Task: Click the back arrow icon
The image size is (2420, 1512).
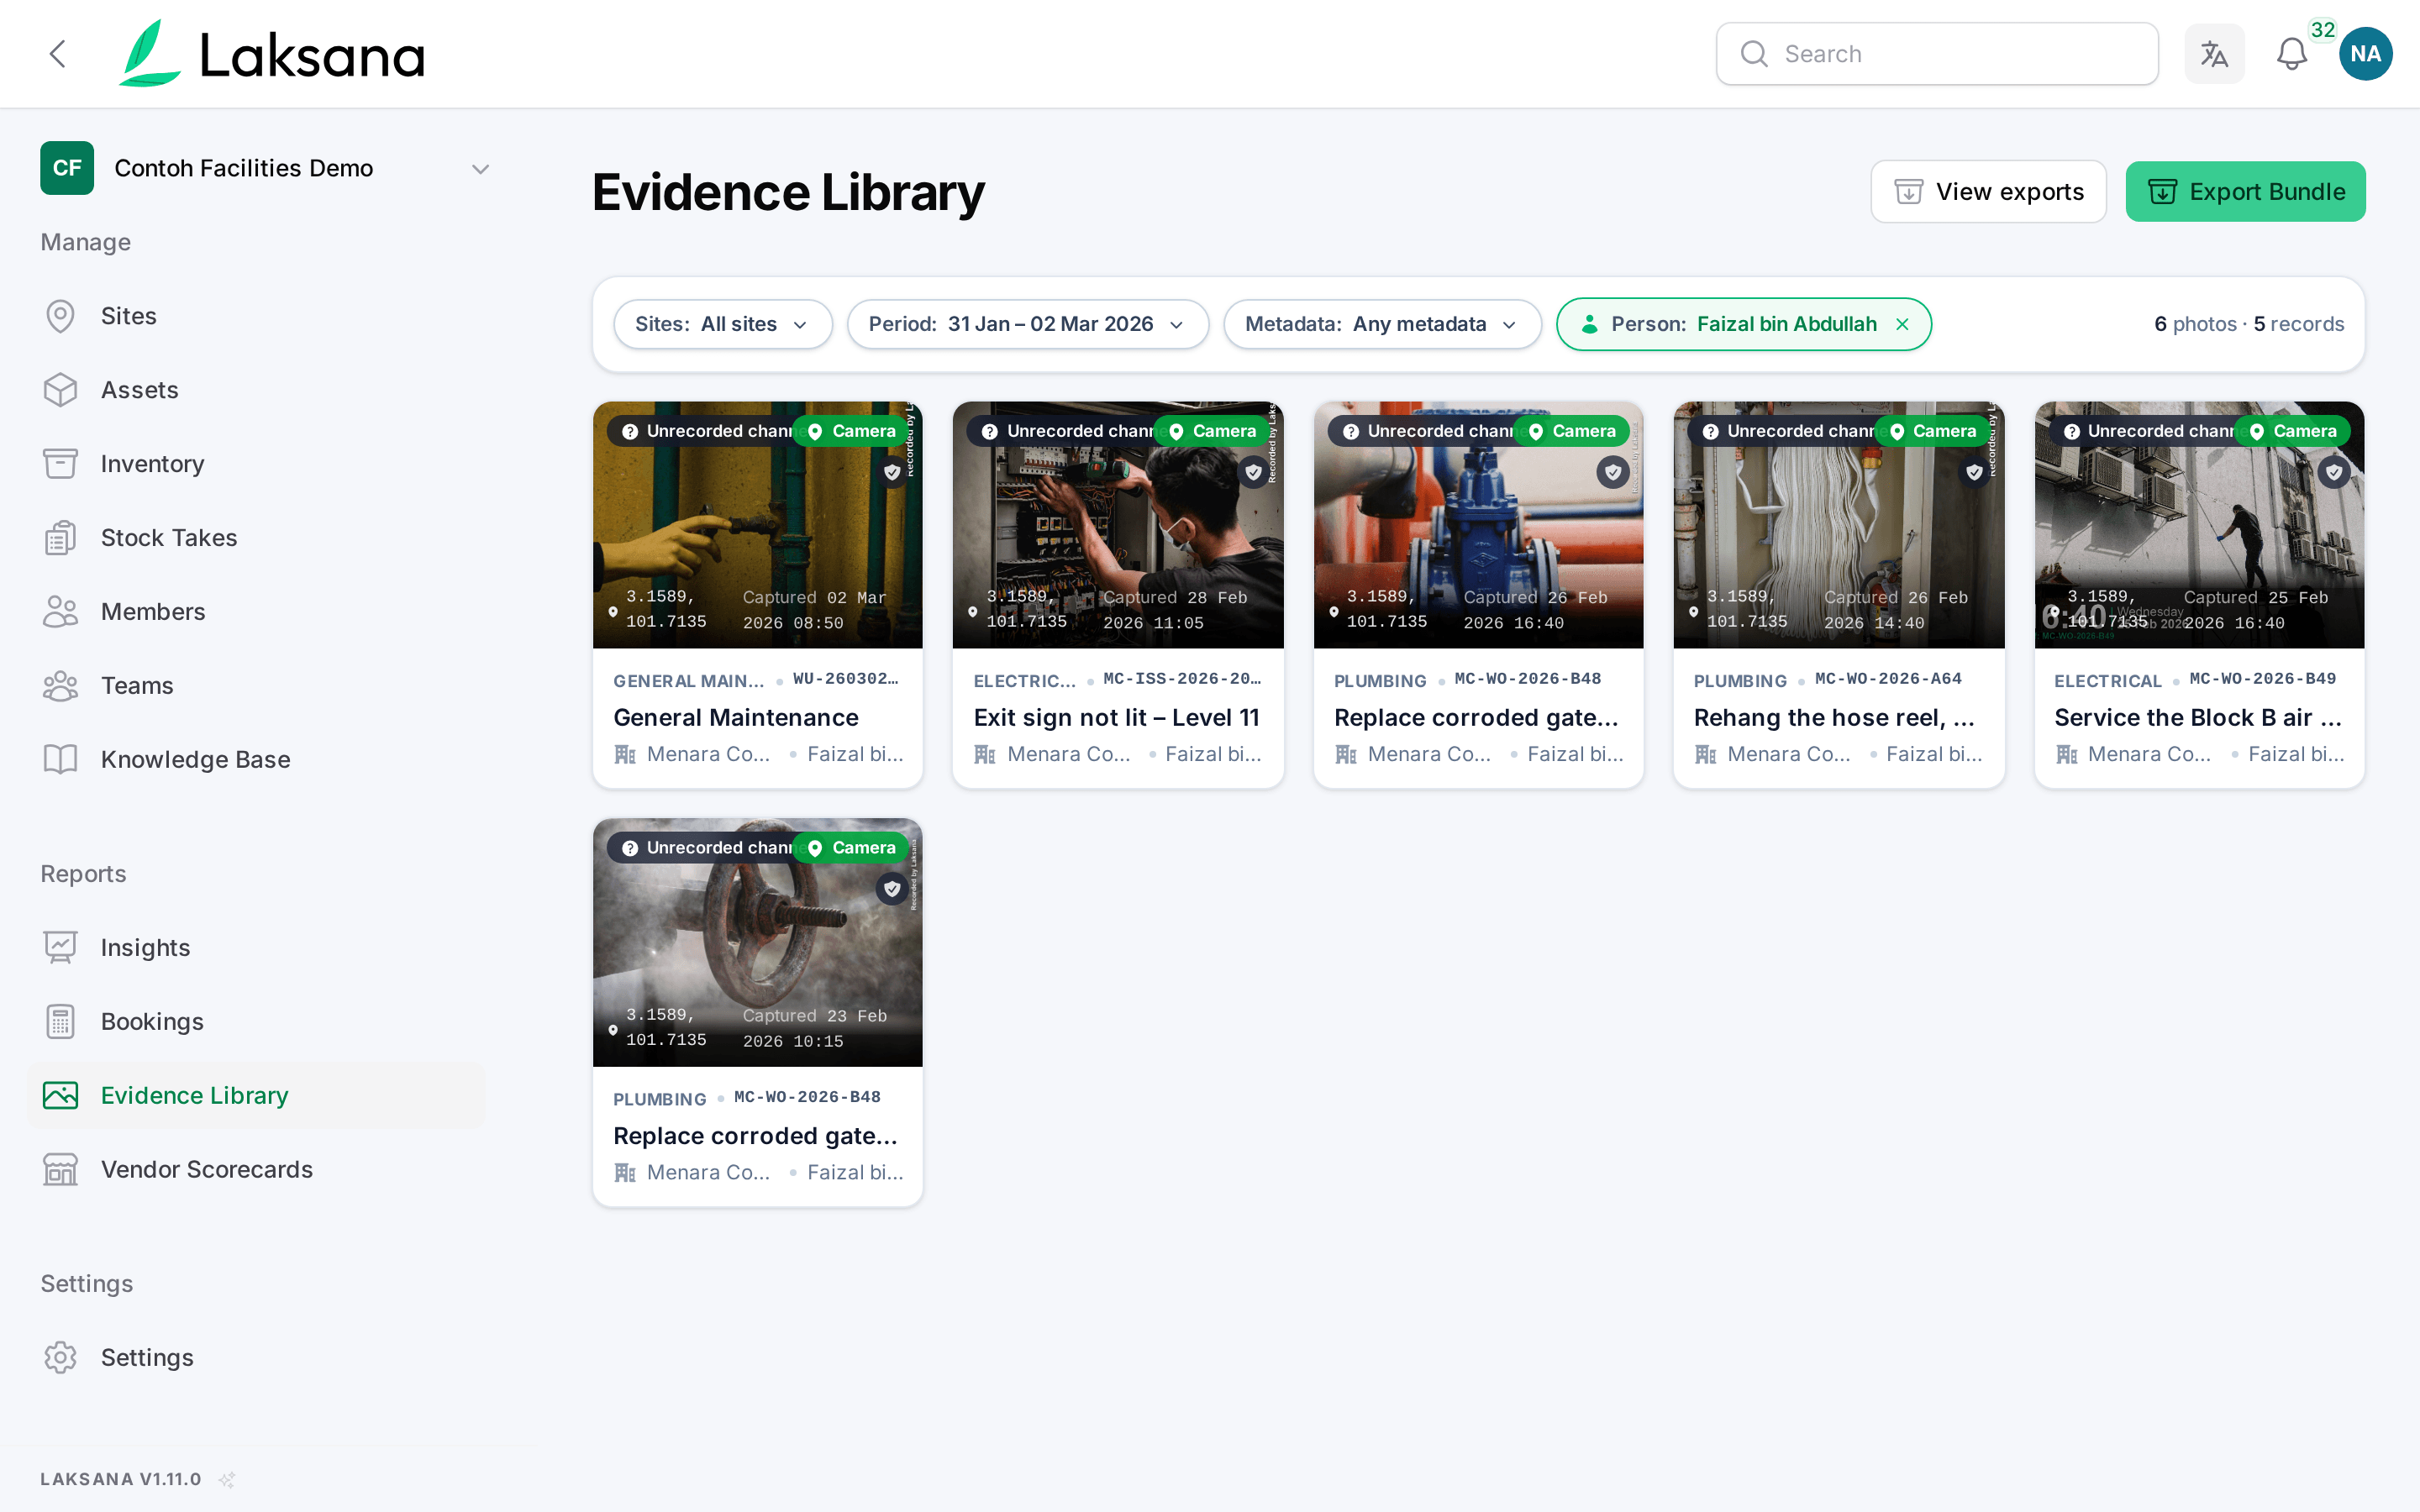Action: (x=58, y=54)
